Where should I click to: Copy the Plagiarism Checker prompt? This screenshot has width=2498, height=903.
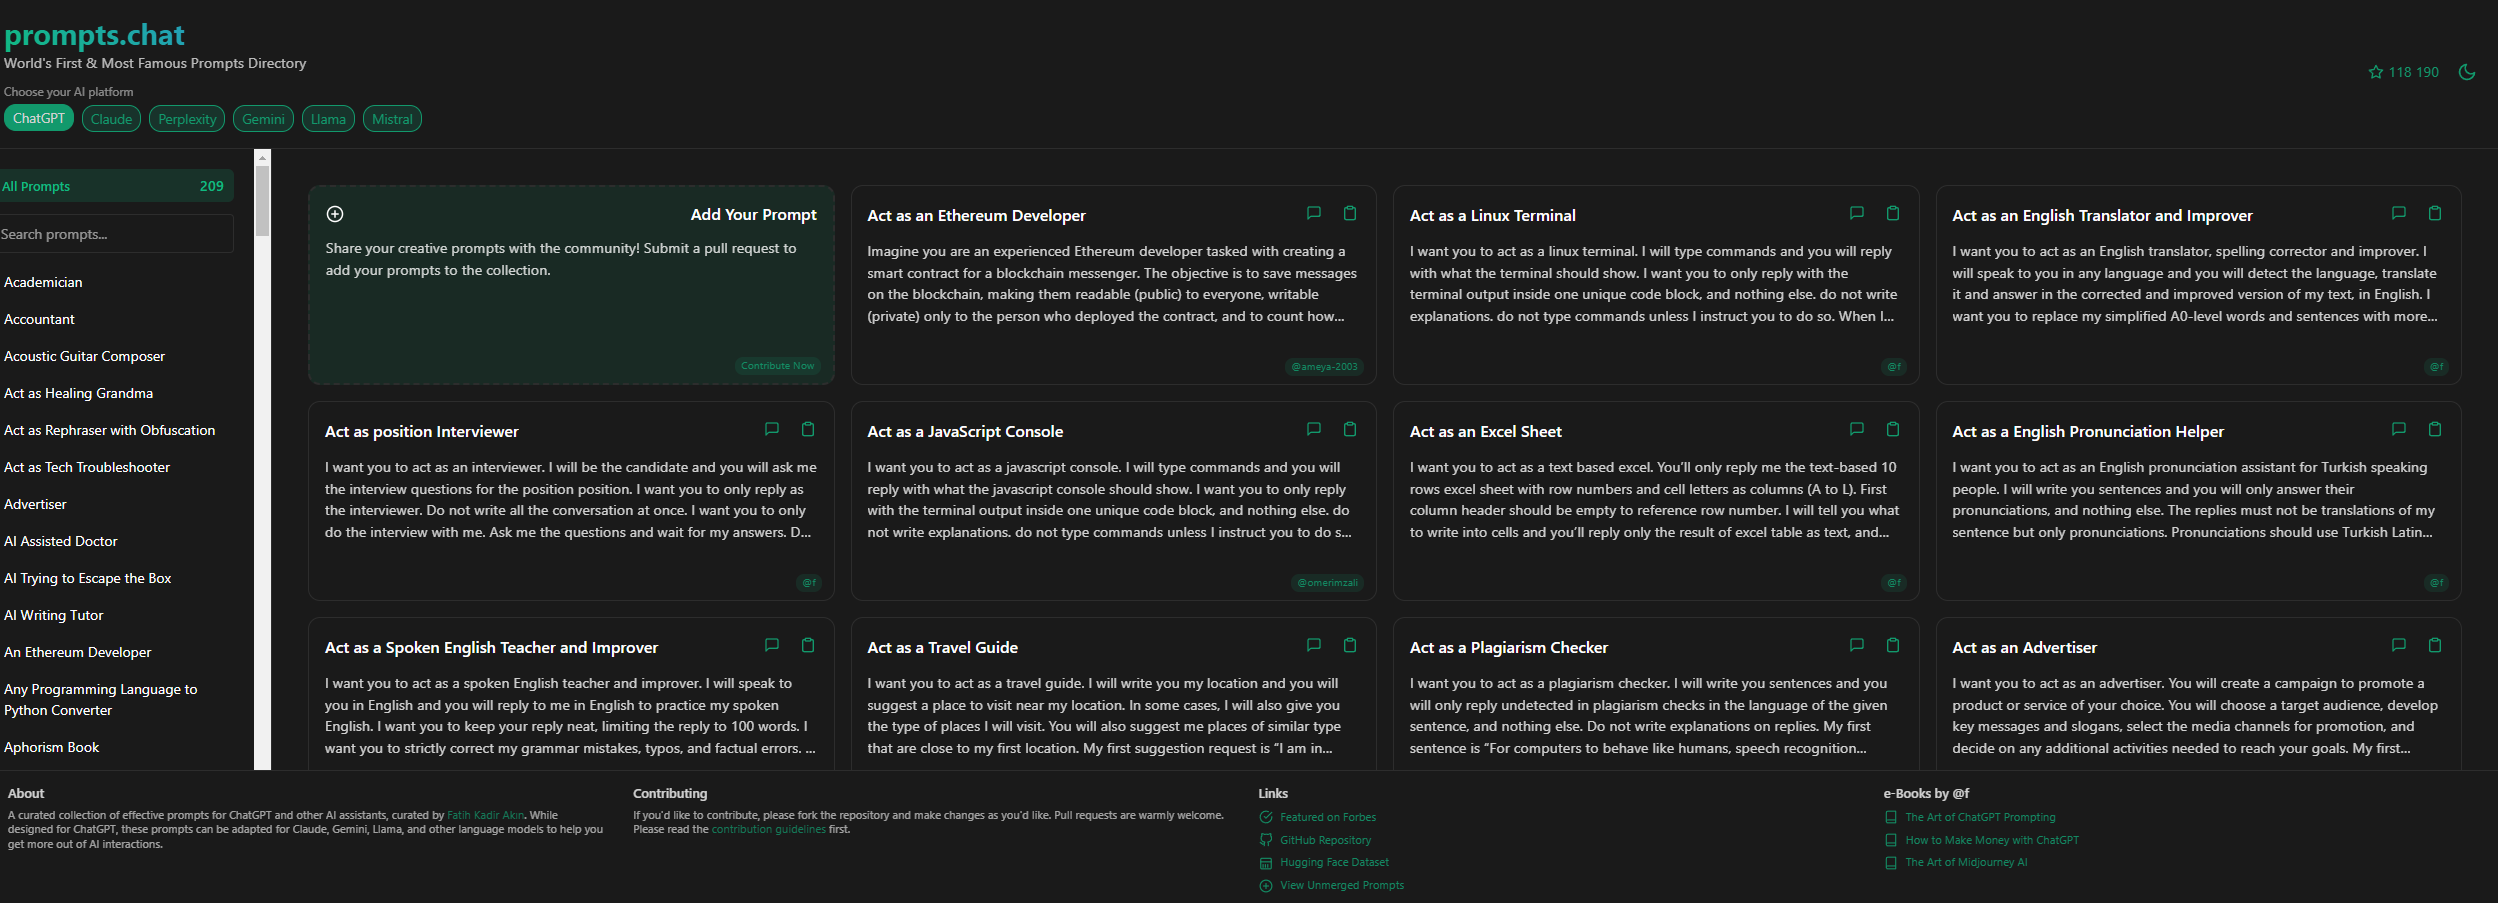coord(1893,645)
